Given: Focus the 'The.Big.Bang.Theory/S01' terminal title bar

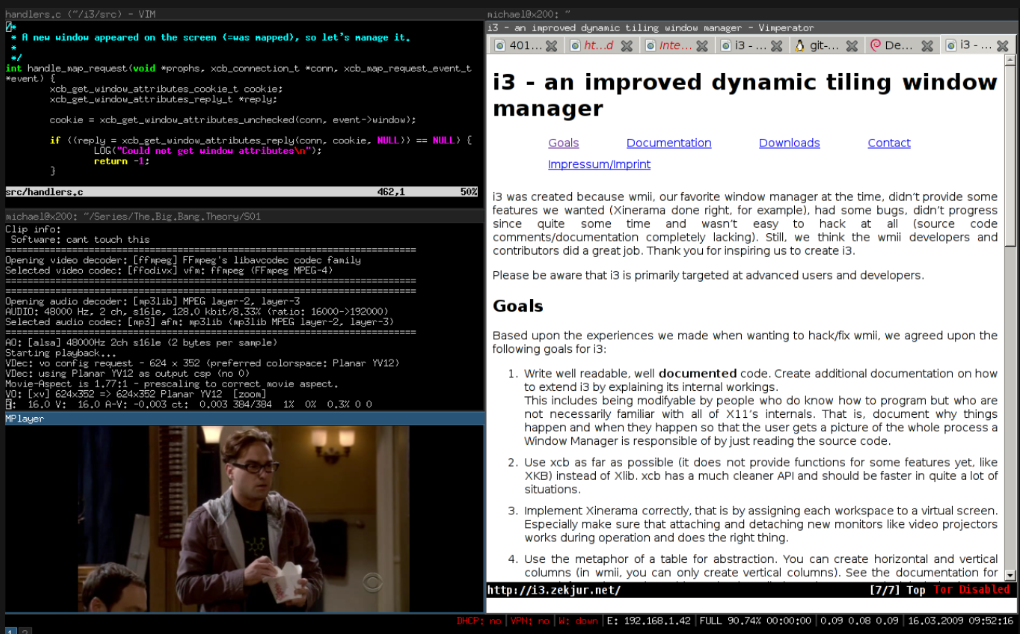Looking at the screenshot, I should pyautogui.click(x=245, y=217).
